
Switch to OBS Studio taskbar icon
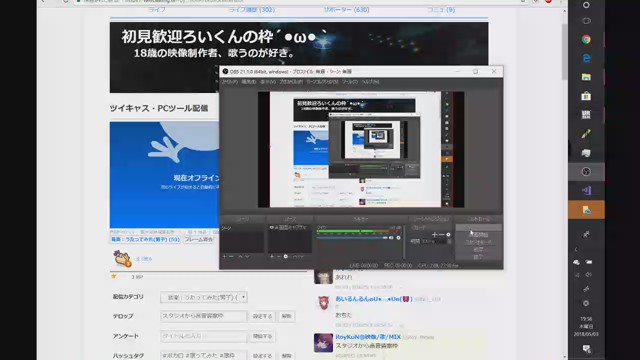586,172
